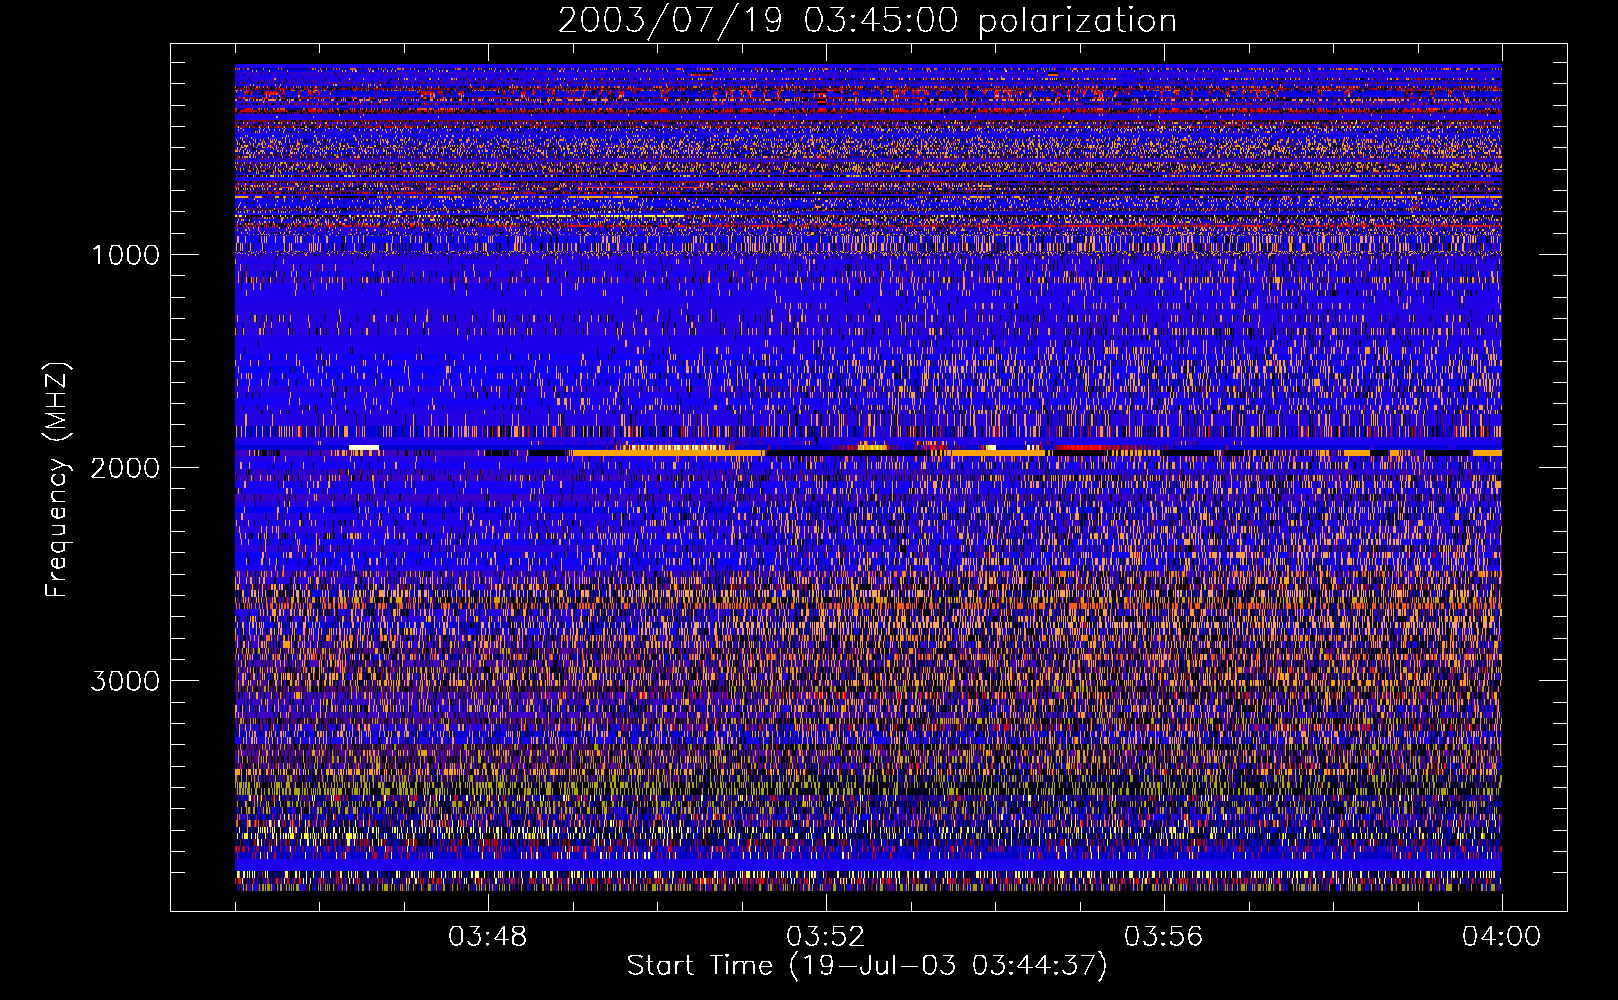This screenshot has height=1000, width=1618.
Task: Click the 03:52 time tick label
Action: pyautogui.click(x=826, y=937)
